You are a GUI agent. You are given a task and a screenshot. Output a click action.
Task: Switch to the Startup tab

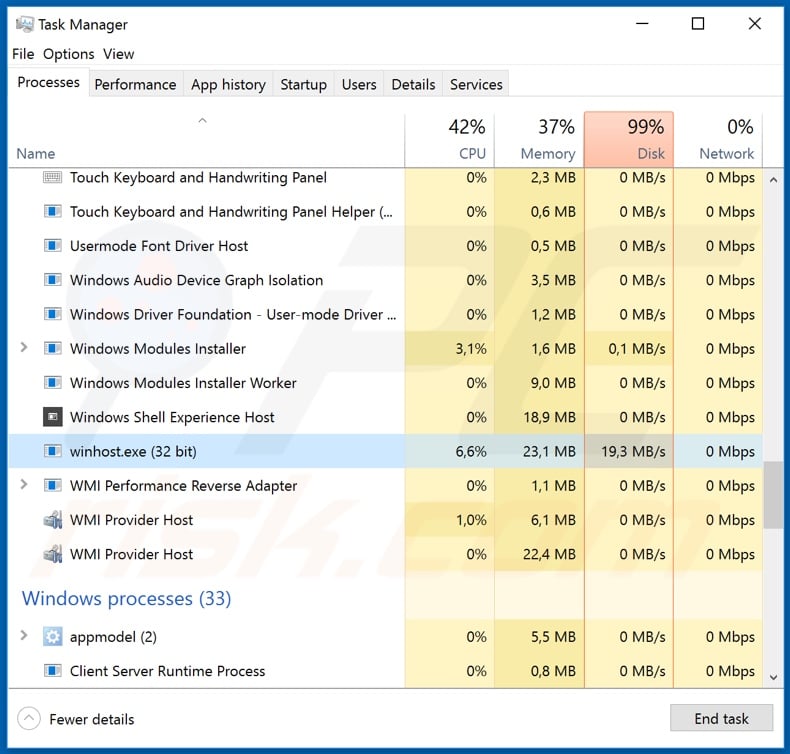click(x=304, y=84)
